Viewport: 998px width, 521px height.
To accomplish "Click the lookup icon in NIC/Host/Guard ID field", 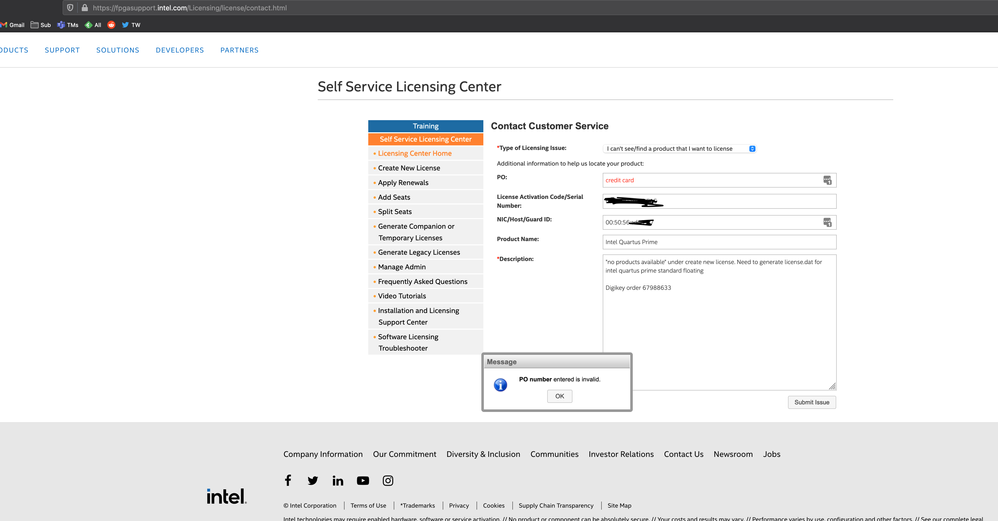I will [x=827, y=222].
